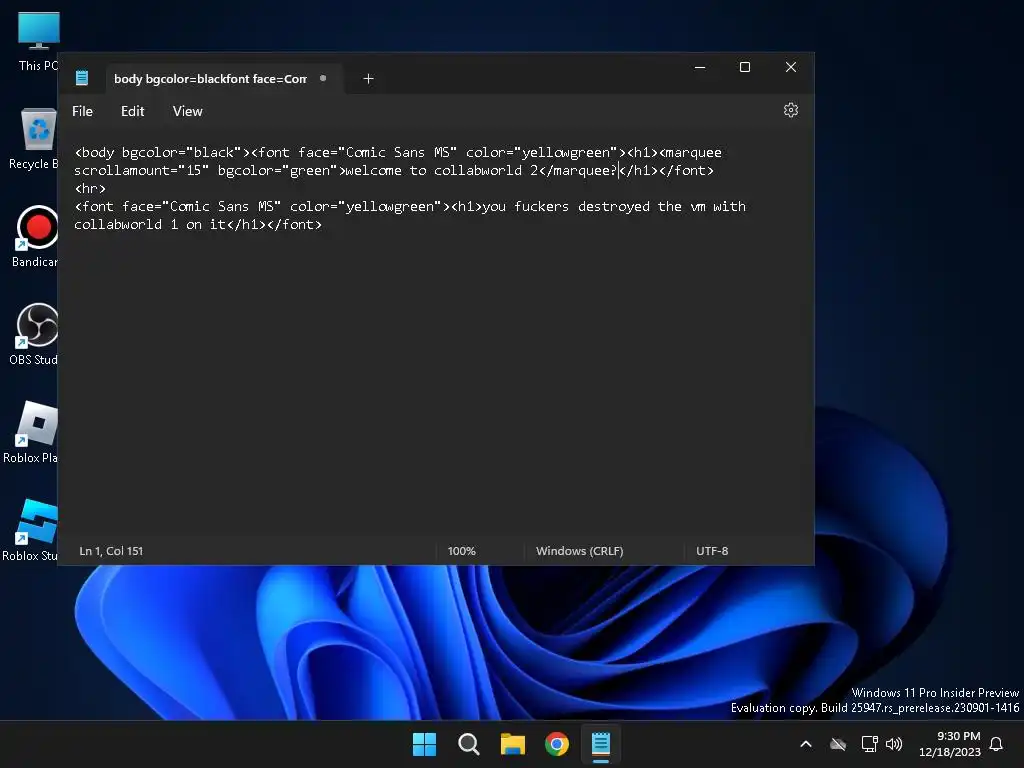Open the View menu in Notepad
Viewport: 1024px width, 768px height.
tap(187, 111)
